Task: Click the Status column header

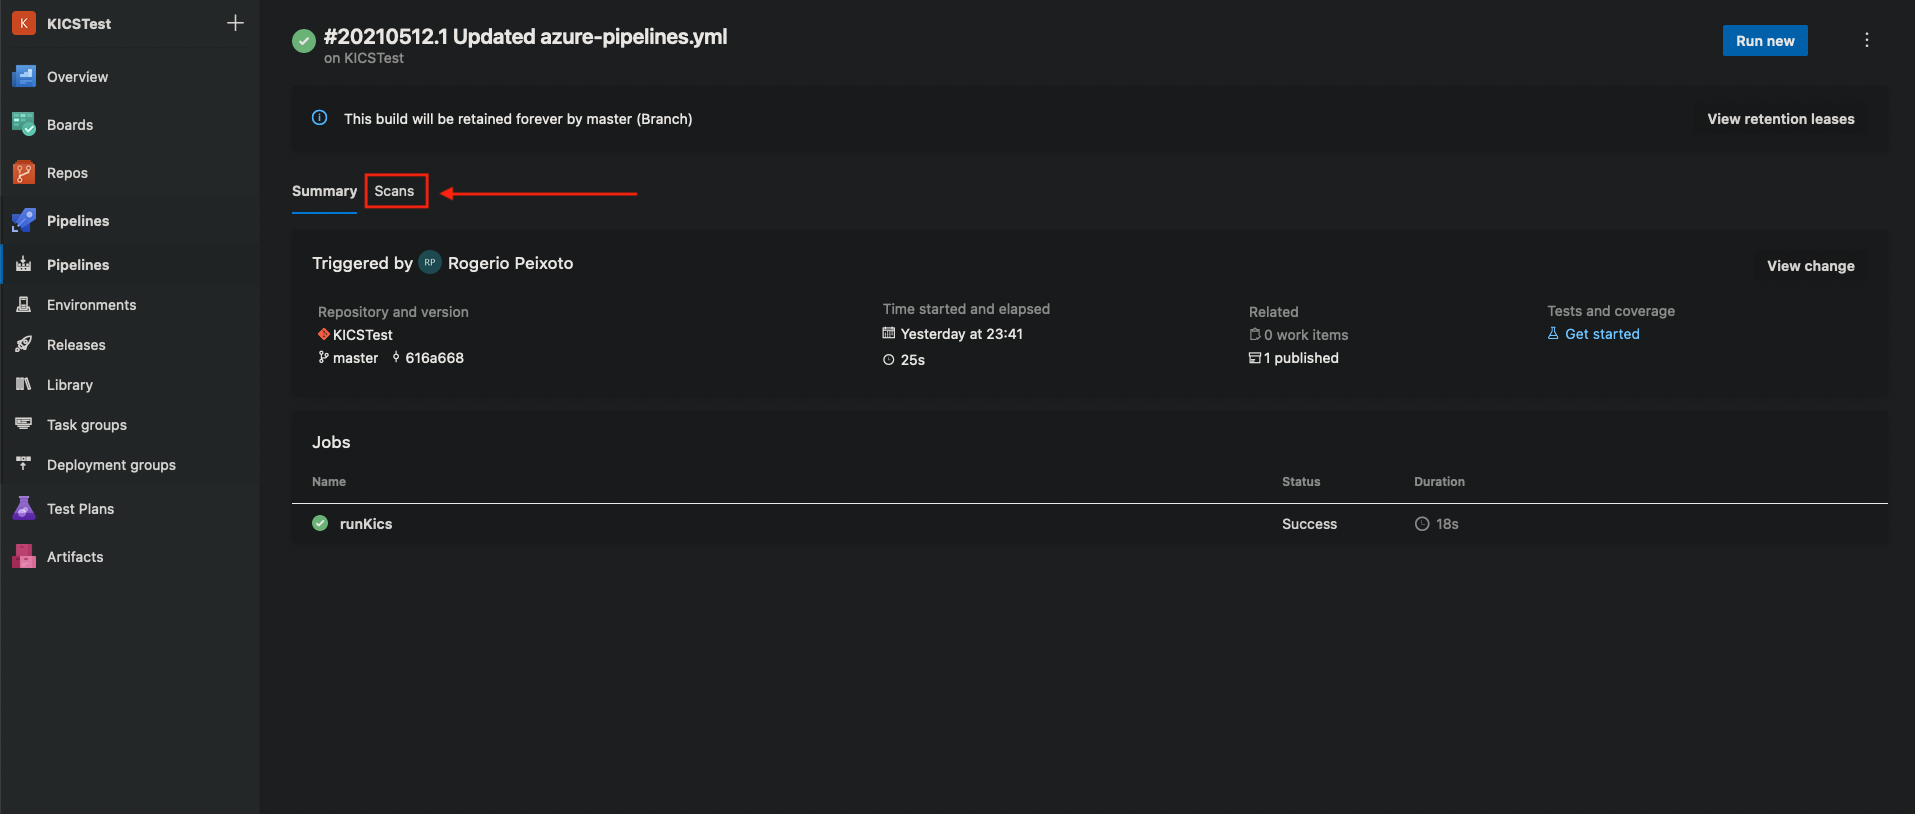Action: [x=1301, y=482]
